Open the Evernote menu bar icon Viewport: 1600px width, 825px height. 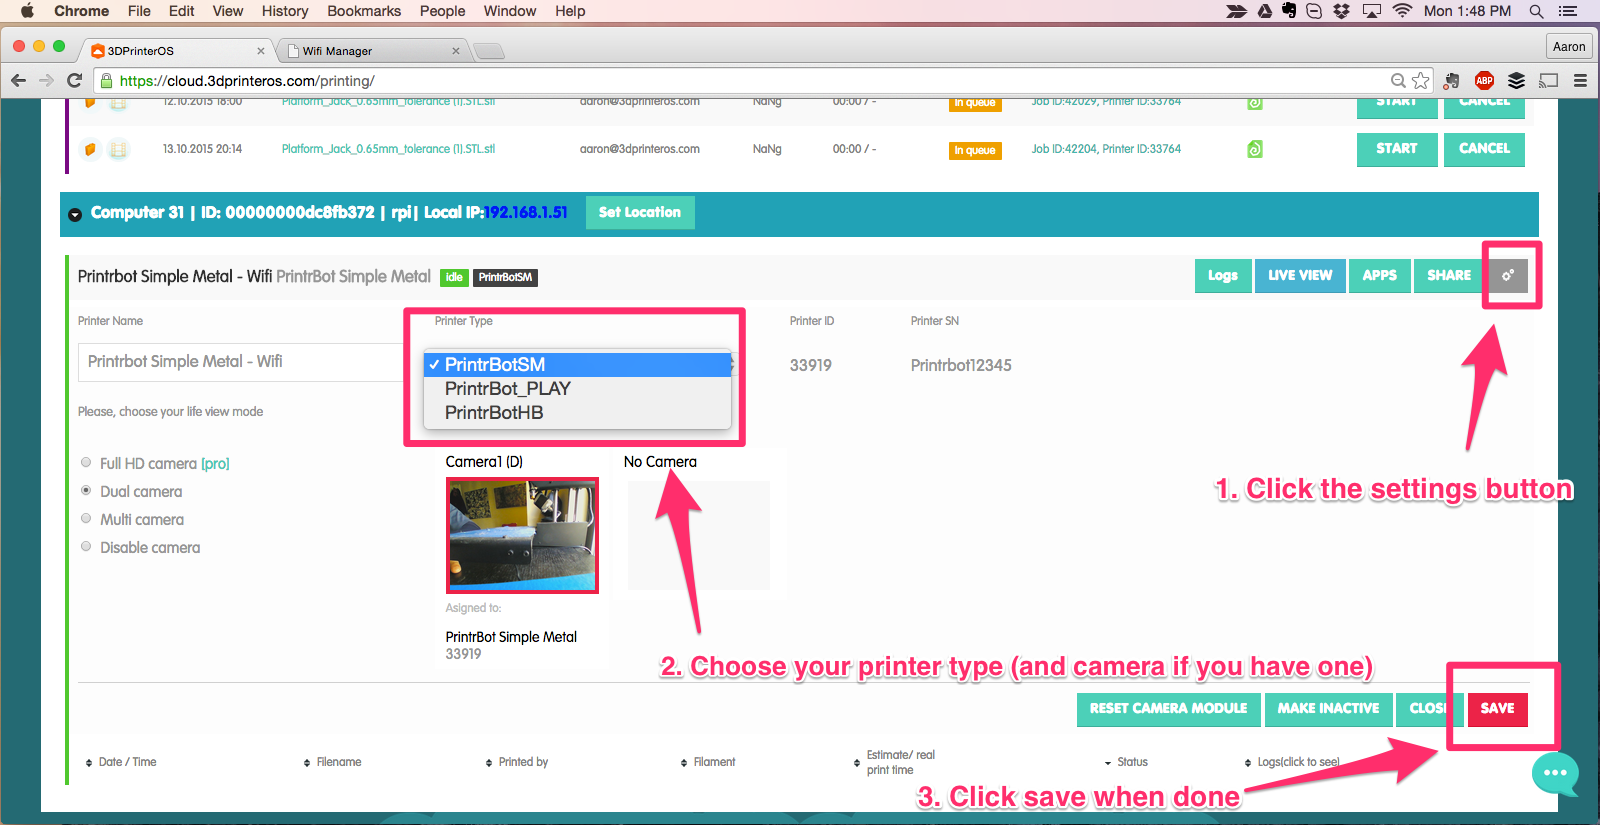pyautogui.click(x=1289, y=11)
